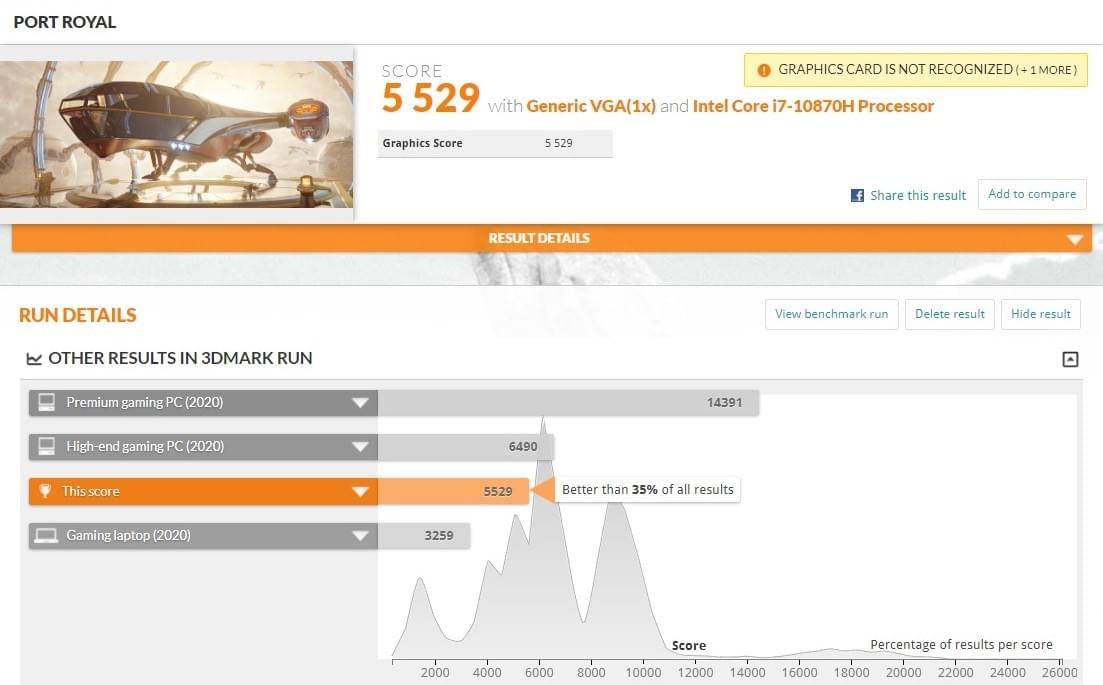Viewport: 1103px width, 685px height.
Task: Click the PORT ROYAL page title
Action: 65,22
